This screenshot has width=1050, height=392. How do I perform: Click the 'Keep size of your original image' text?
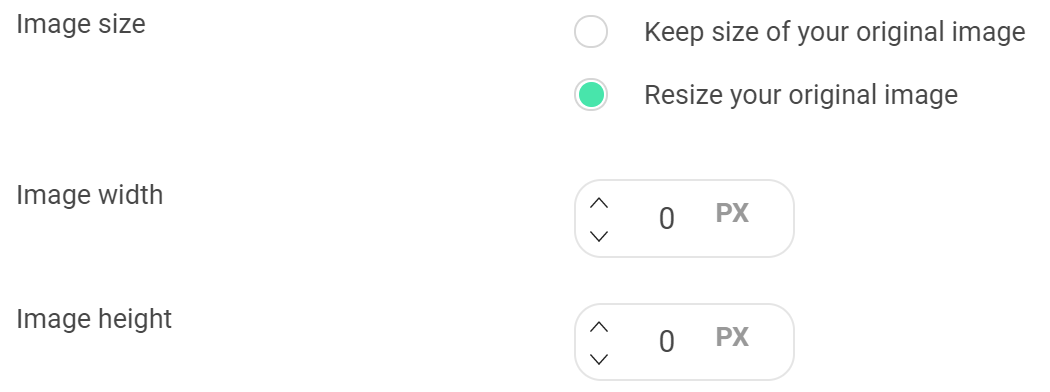click(x=834, y=32)
